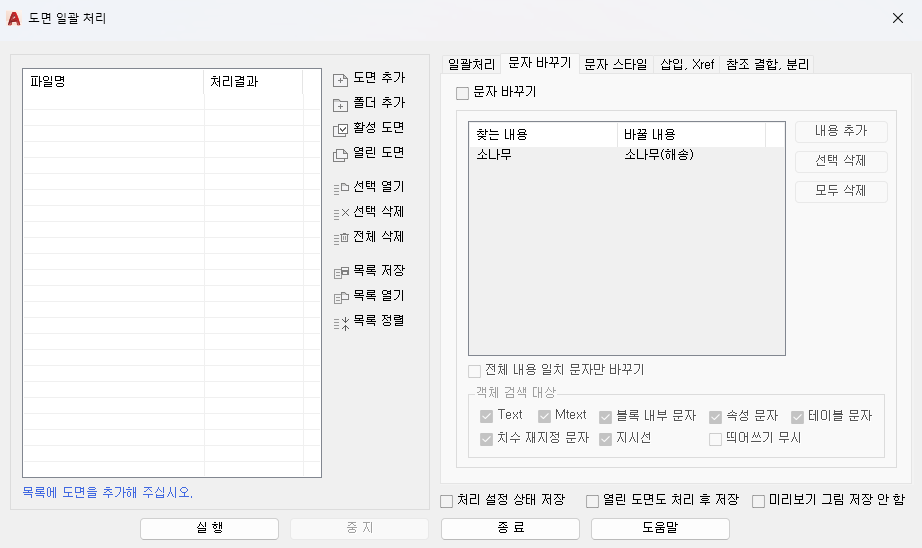Click 선택 삭제 button next to replace list
Screen dimensions: 922x548
point(841,161)
